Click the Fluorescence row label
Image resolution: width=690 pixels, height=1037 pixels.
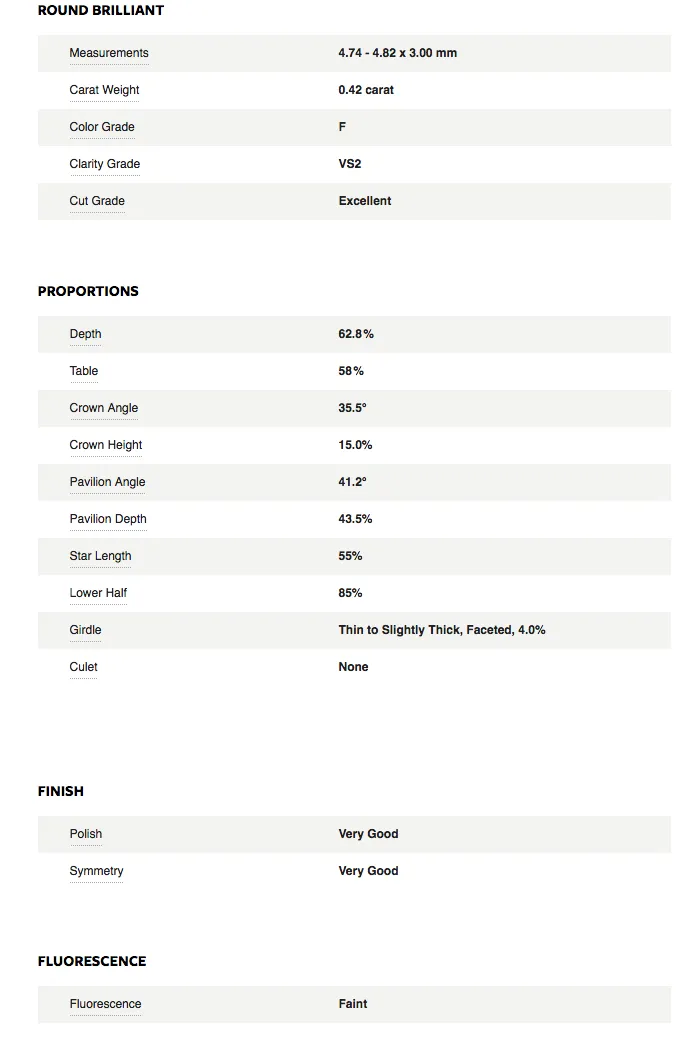tap(105, 1004)
